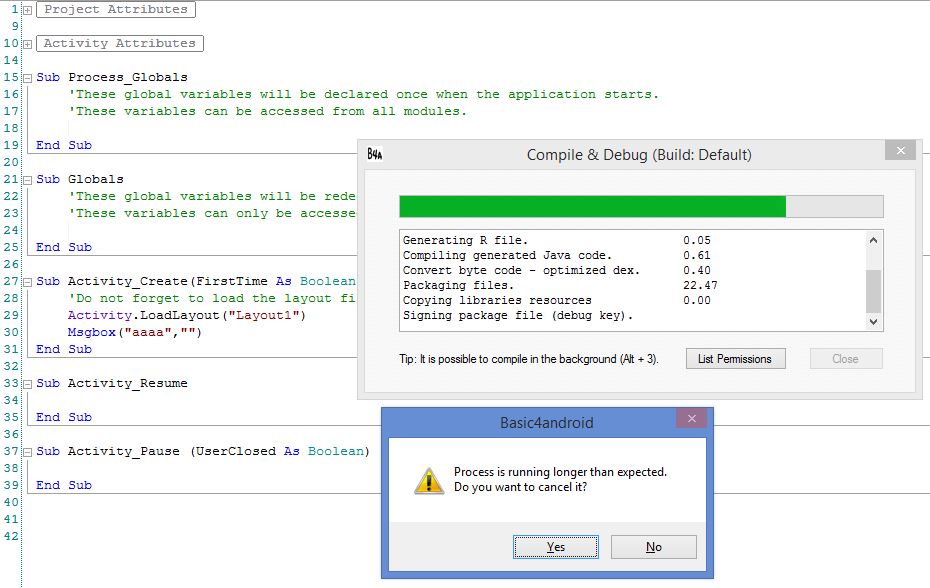Click 'Generating R file.' log line
This screenshot has height=588, width=930.
(x=465, y=240)
